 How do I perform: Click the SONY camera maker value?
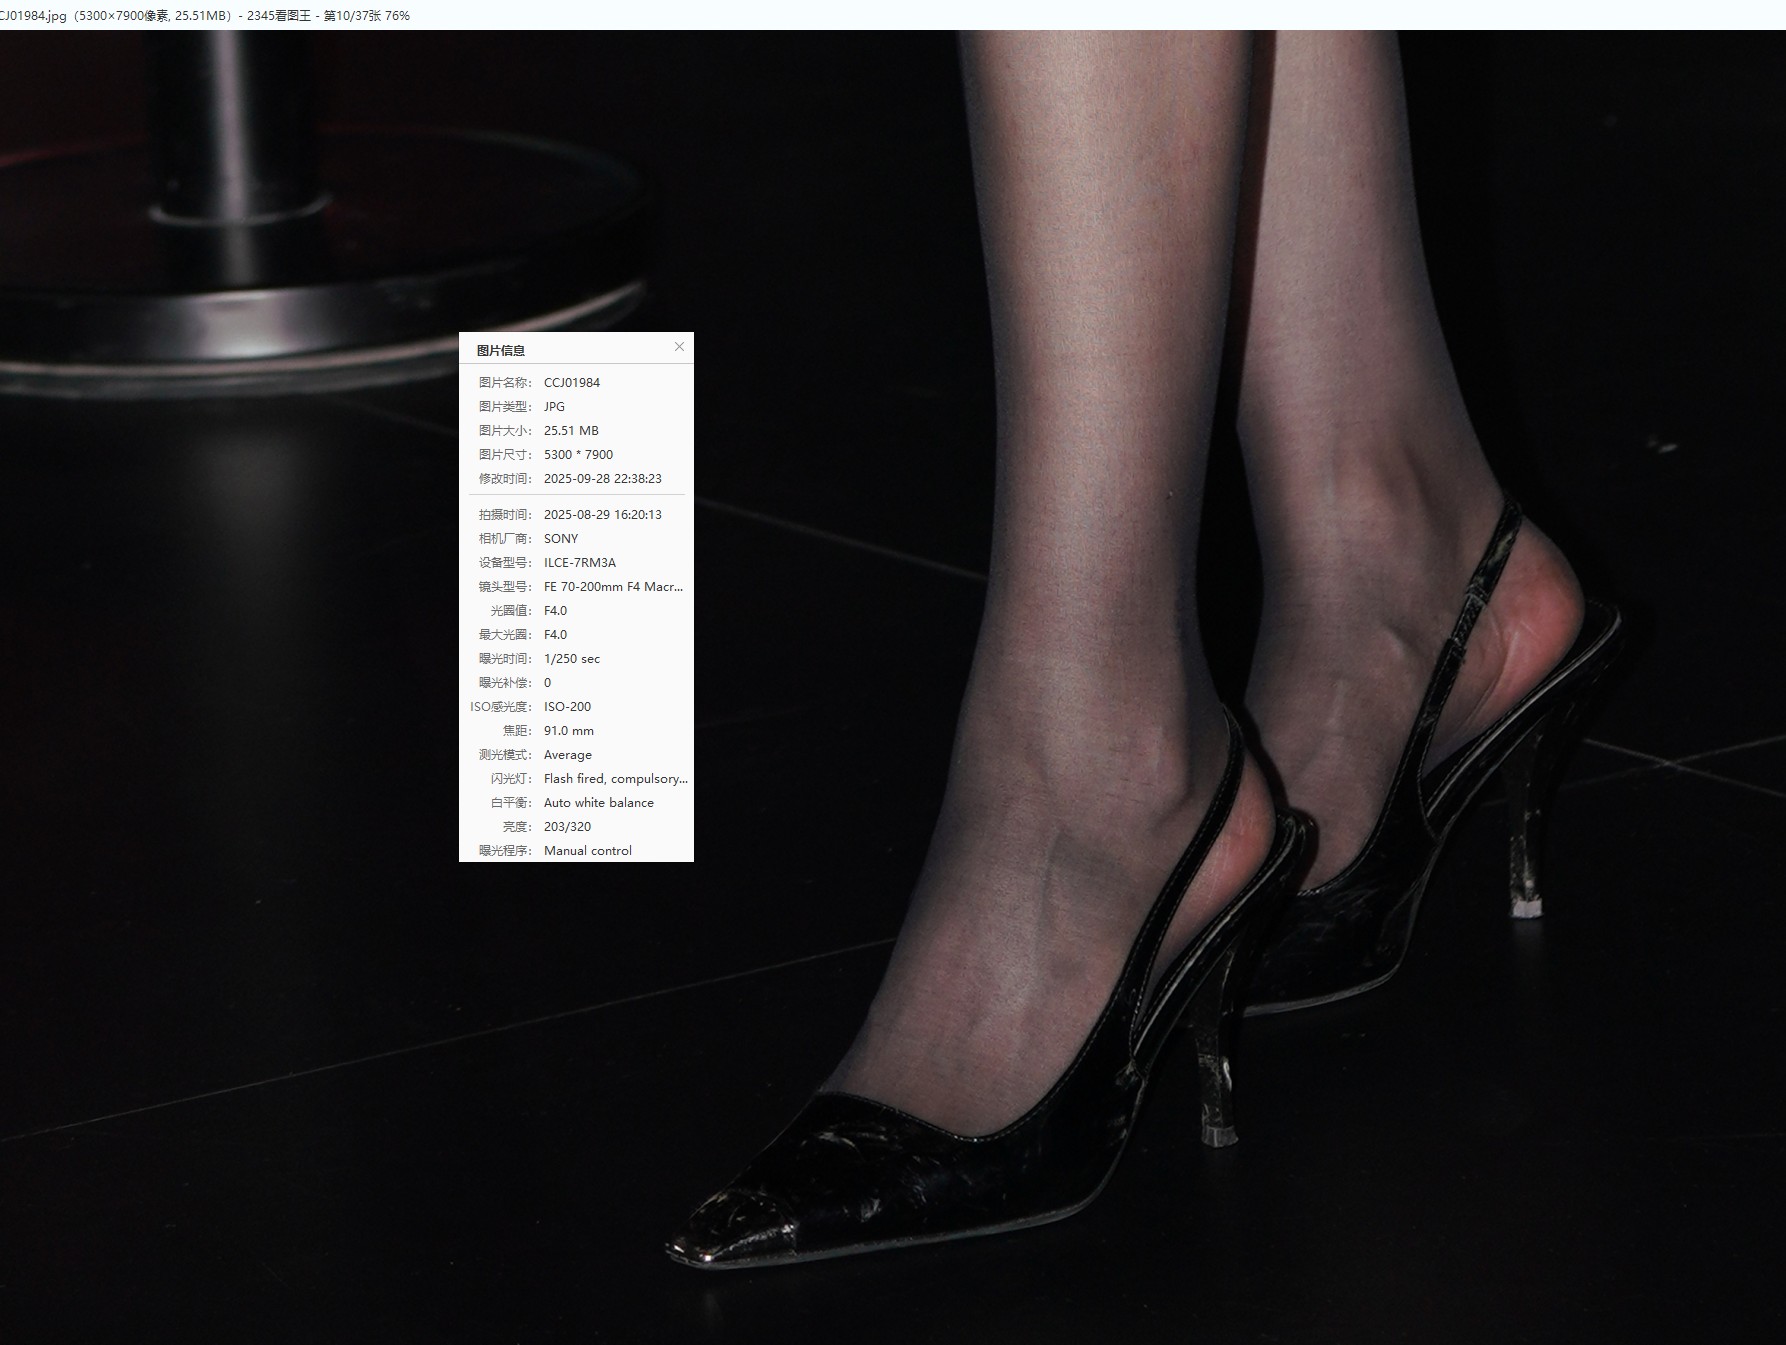pos(561,539)
